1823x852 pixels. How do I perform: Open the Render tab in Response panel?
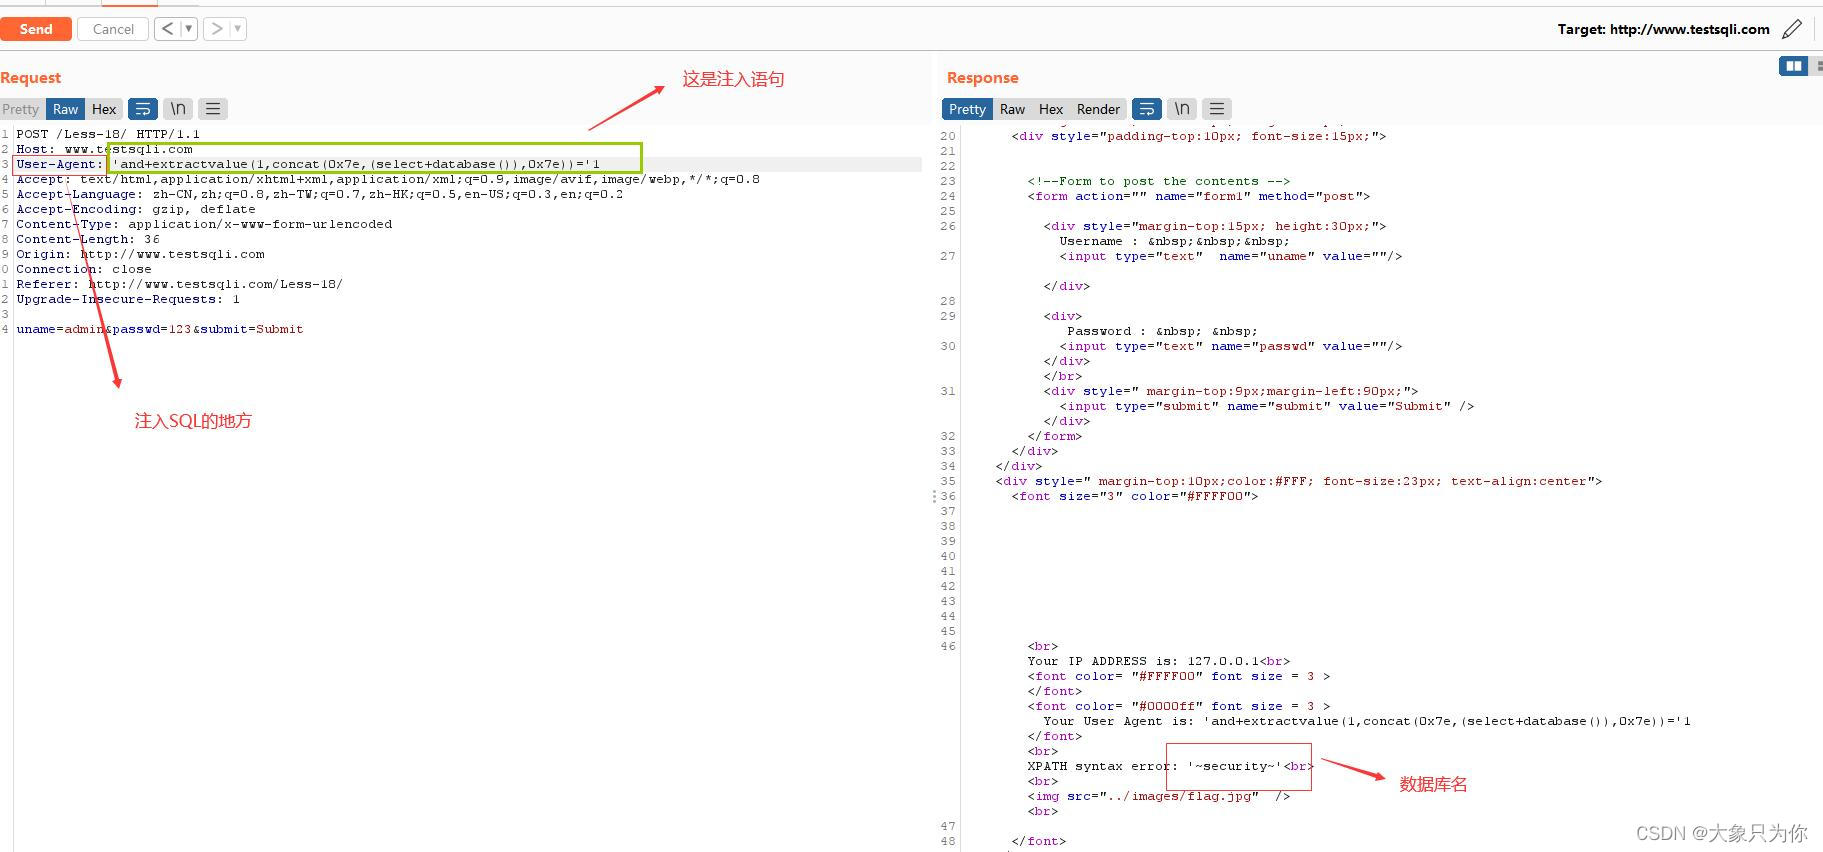point(1098,109)
